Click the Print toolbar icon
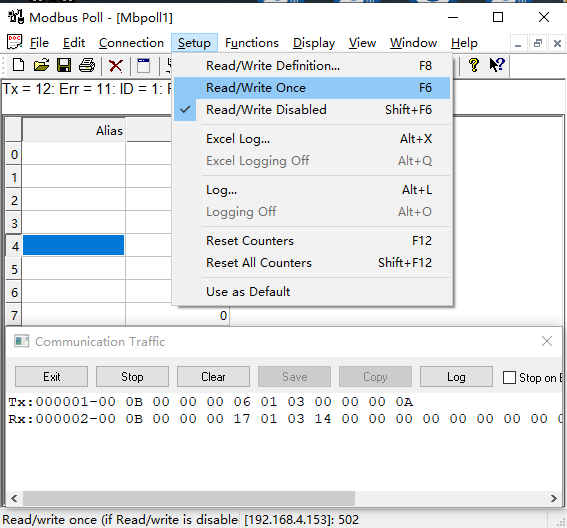567x528 pixels. pos(87,65)
